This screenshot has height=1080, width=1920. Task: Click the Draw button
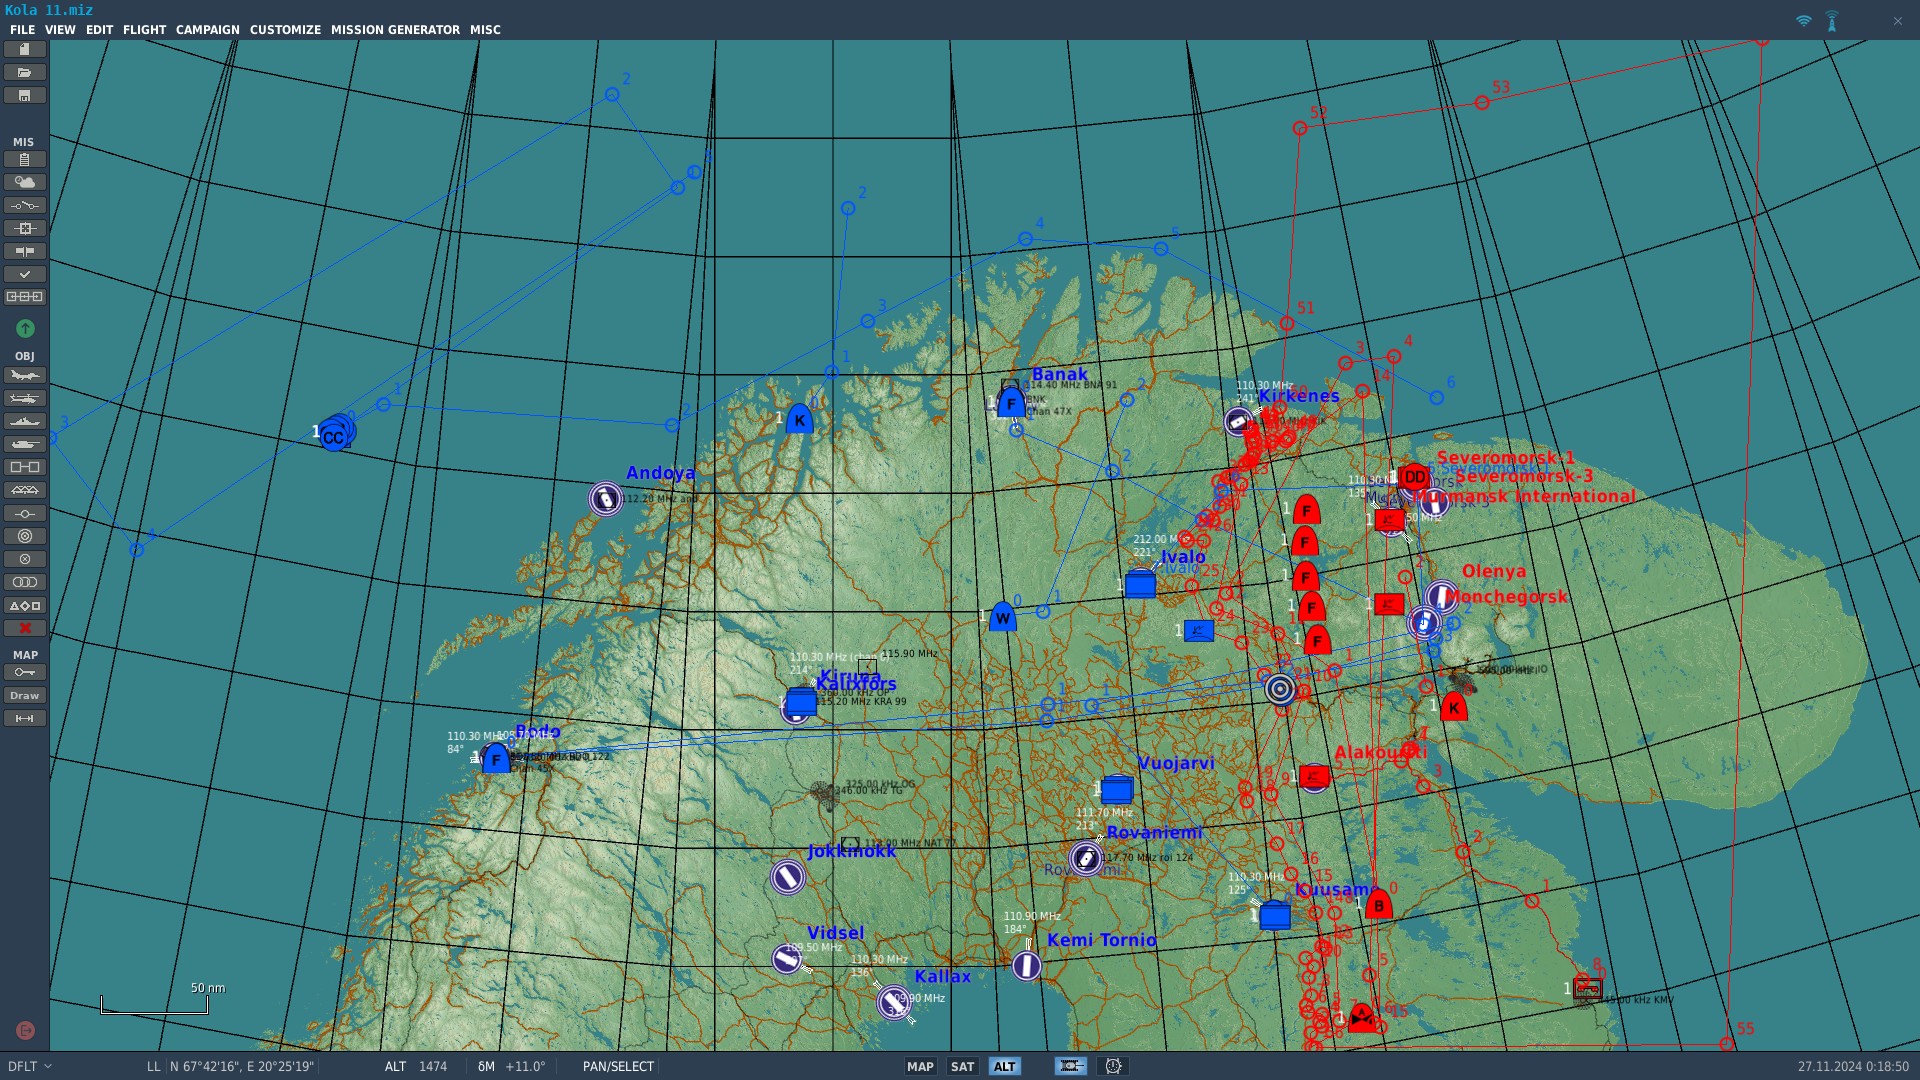(x=24, y=695)
